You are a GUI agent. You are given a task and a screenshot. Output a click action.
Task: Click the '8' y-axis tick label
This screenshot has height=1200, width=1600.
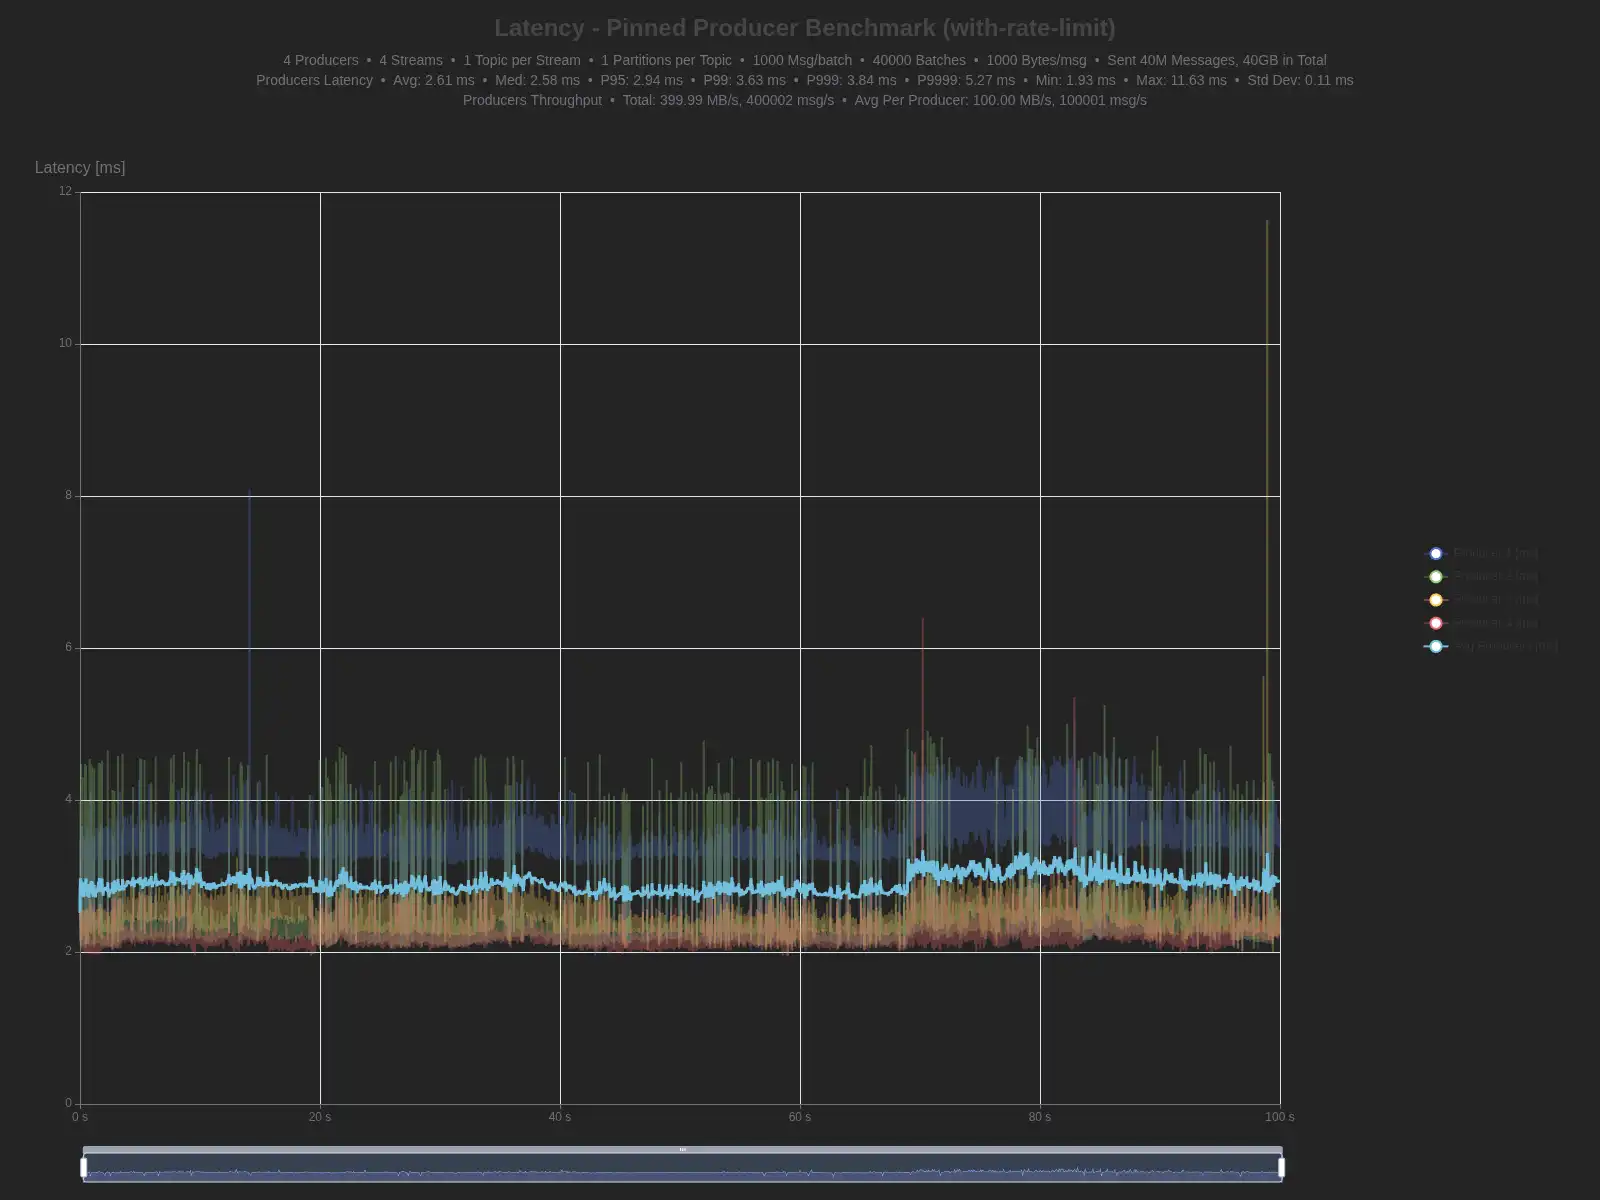[69, 495]
